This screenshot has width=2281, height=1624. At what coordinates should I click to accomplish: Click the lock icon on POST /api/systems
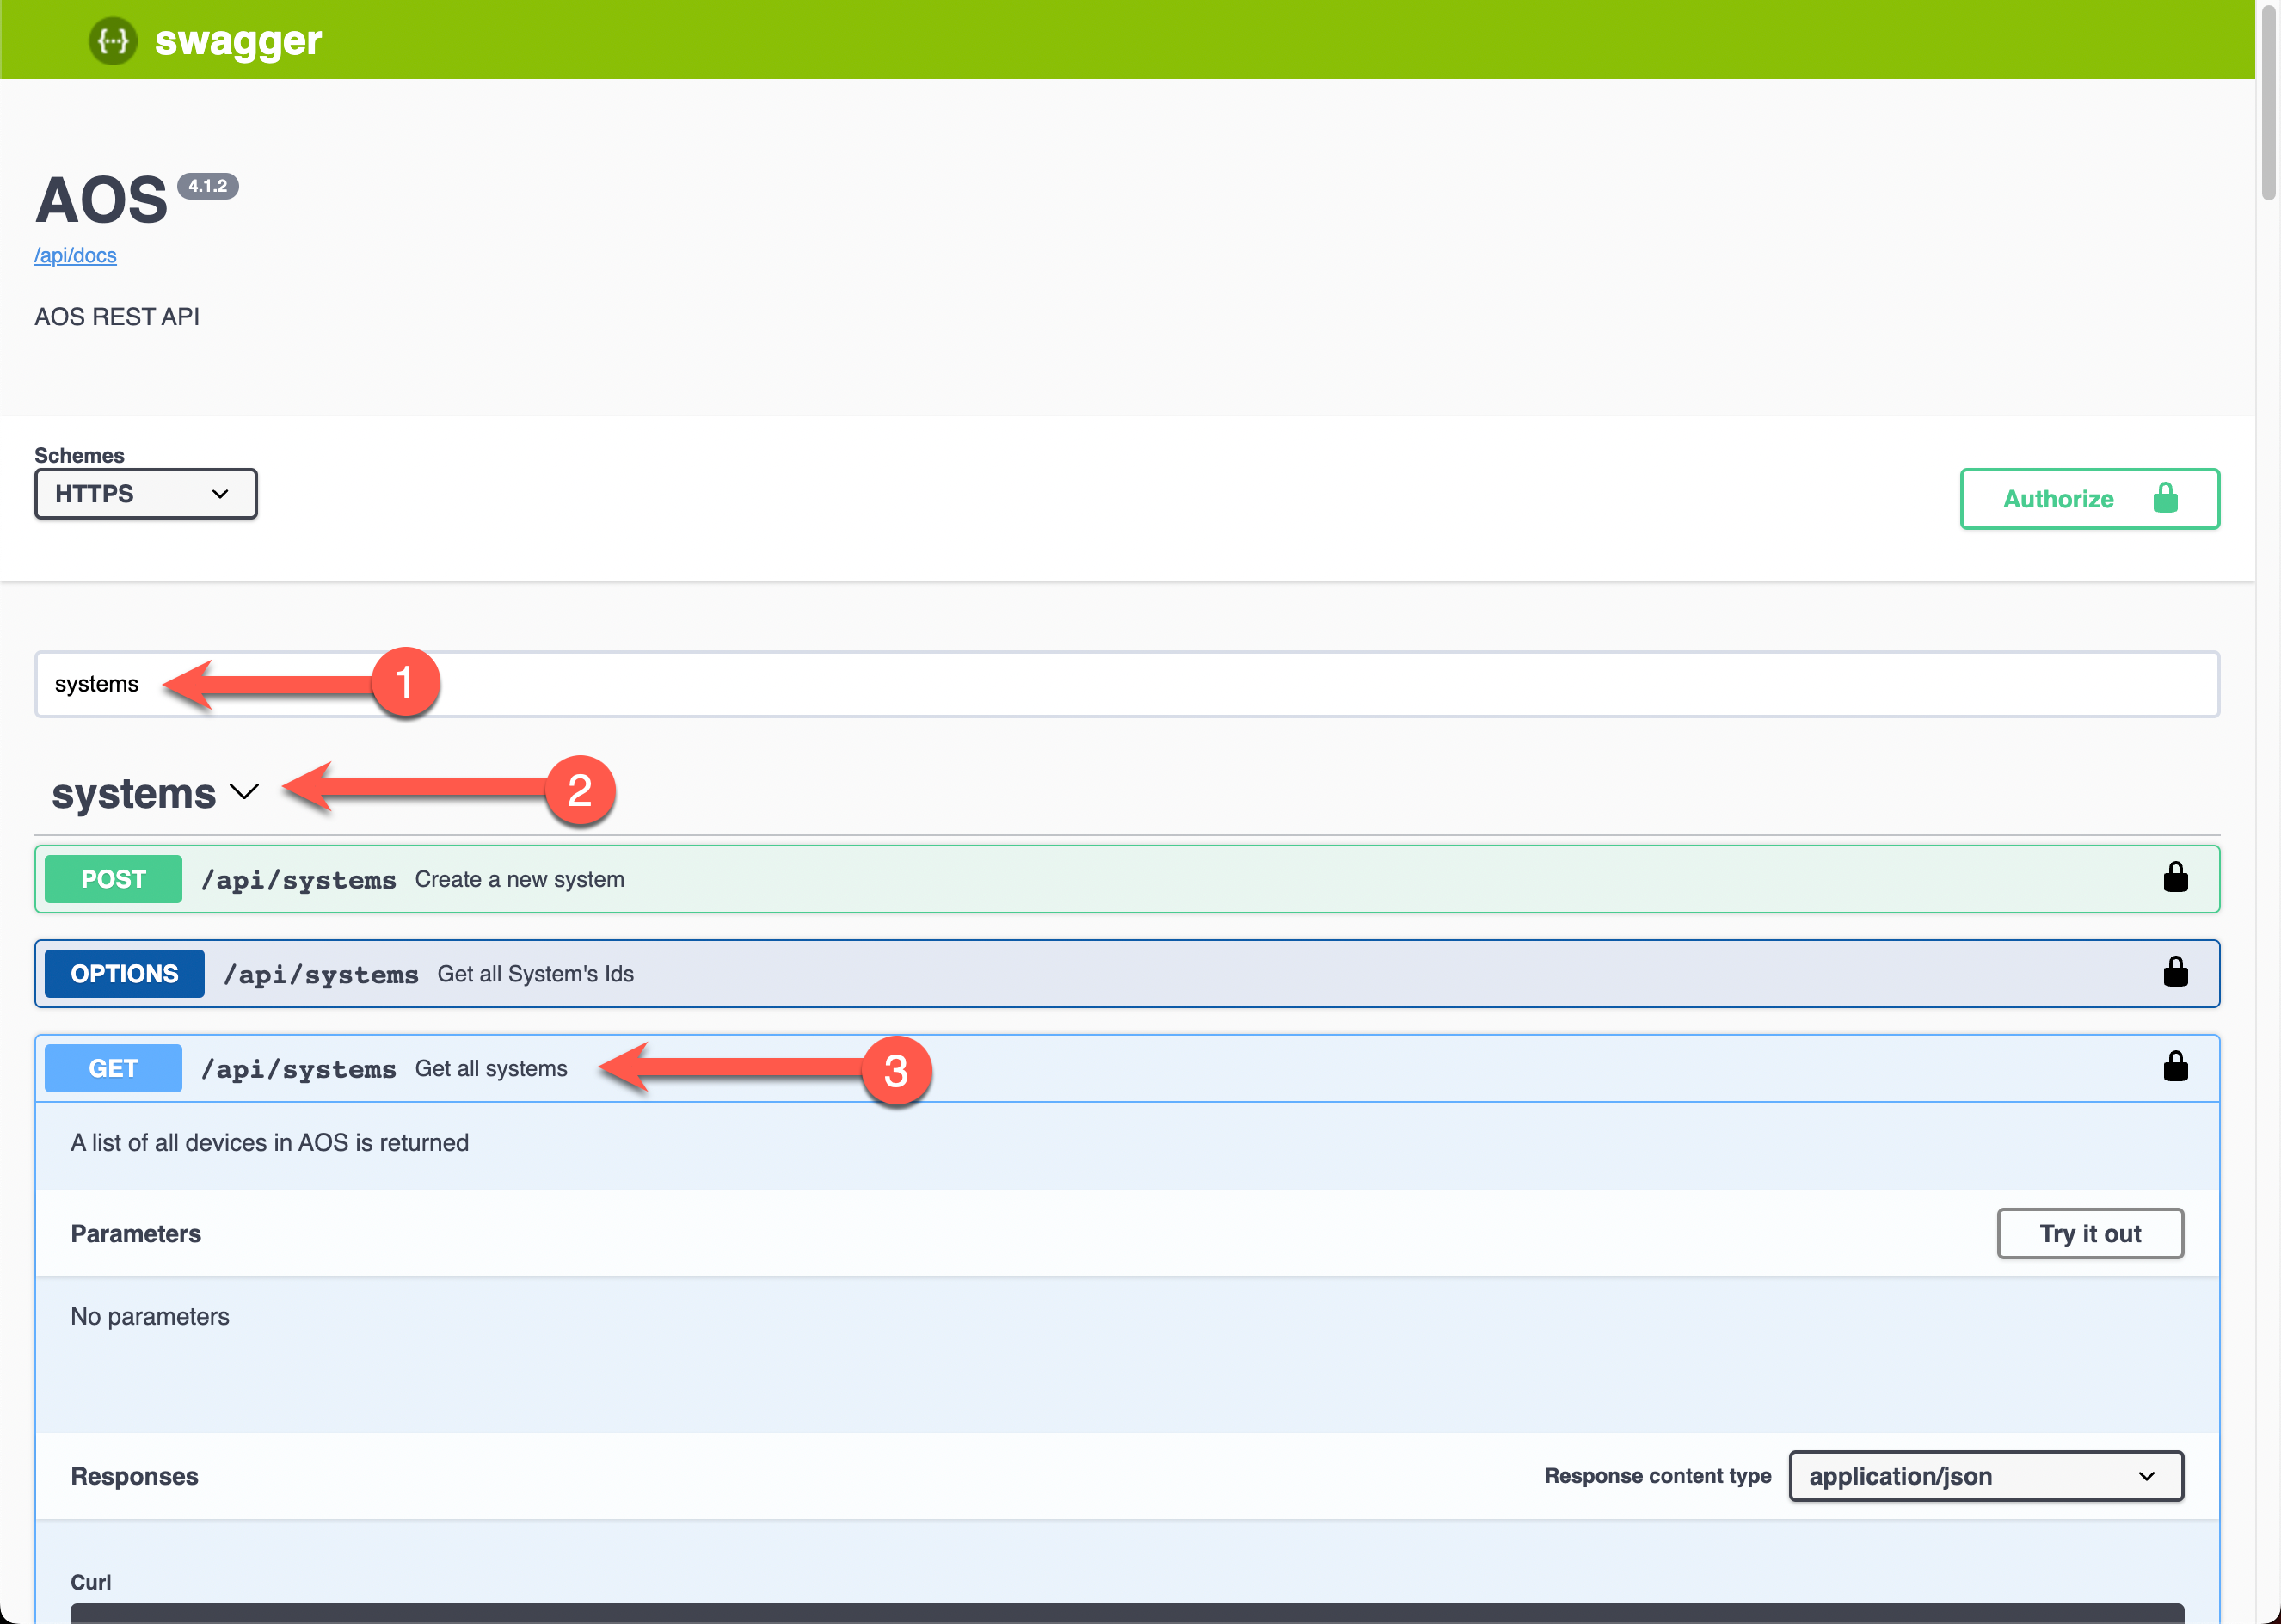click(2175, 878)
